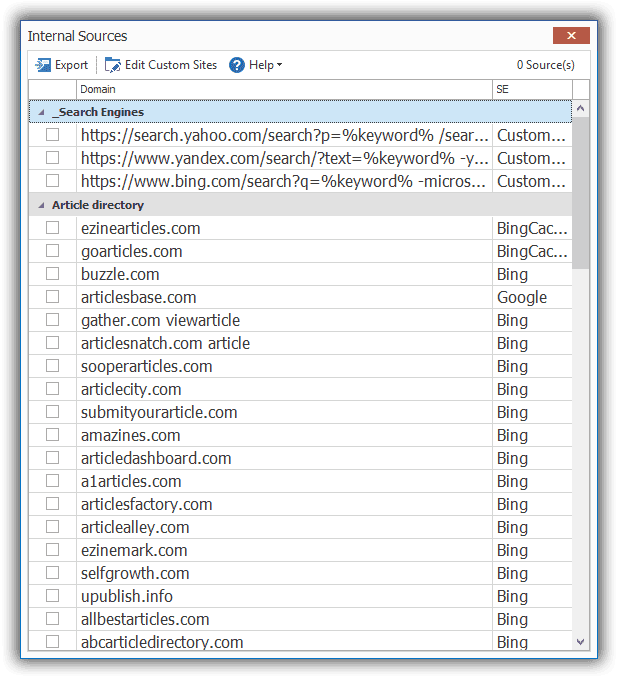Sort by the Domain column header

pyautogui.click(x=284, y=89)
